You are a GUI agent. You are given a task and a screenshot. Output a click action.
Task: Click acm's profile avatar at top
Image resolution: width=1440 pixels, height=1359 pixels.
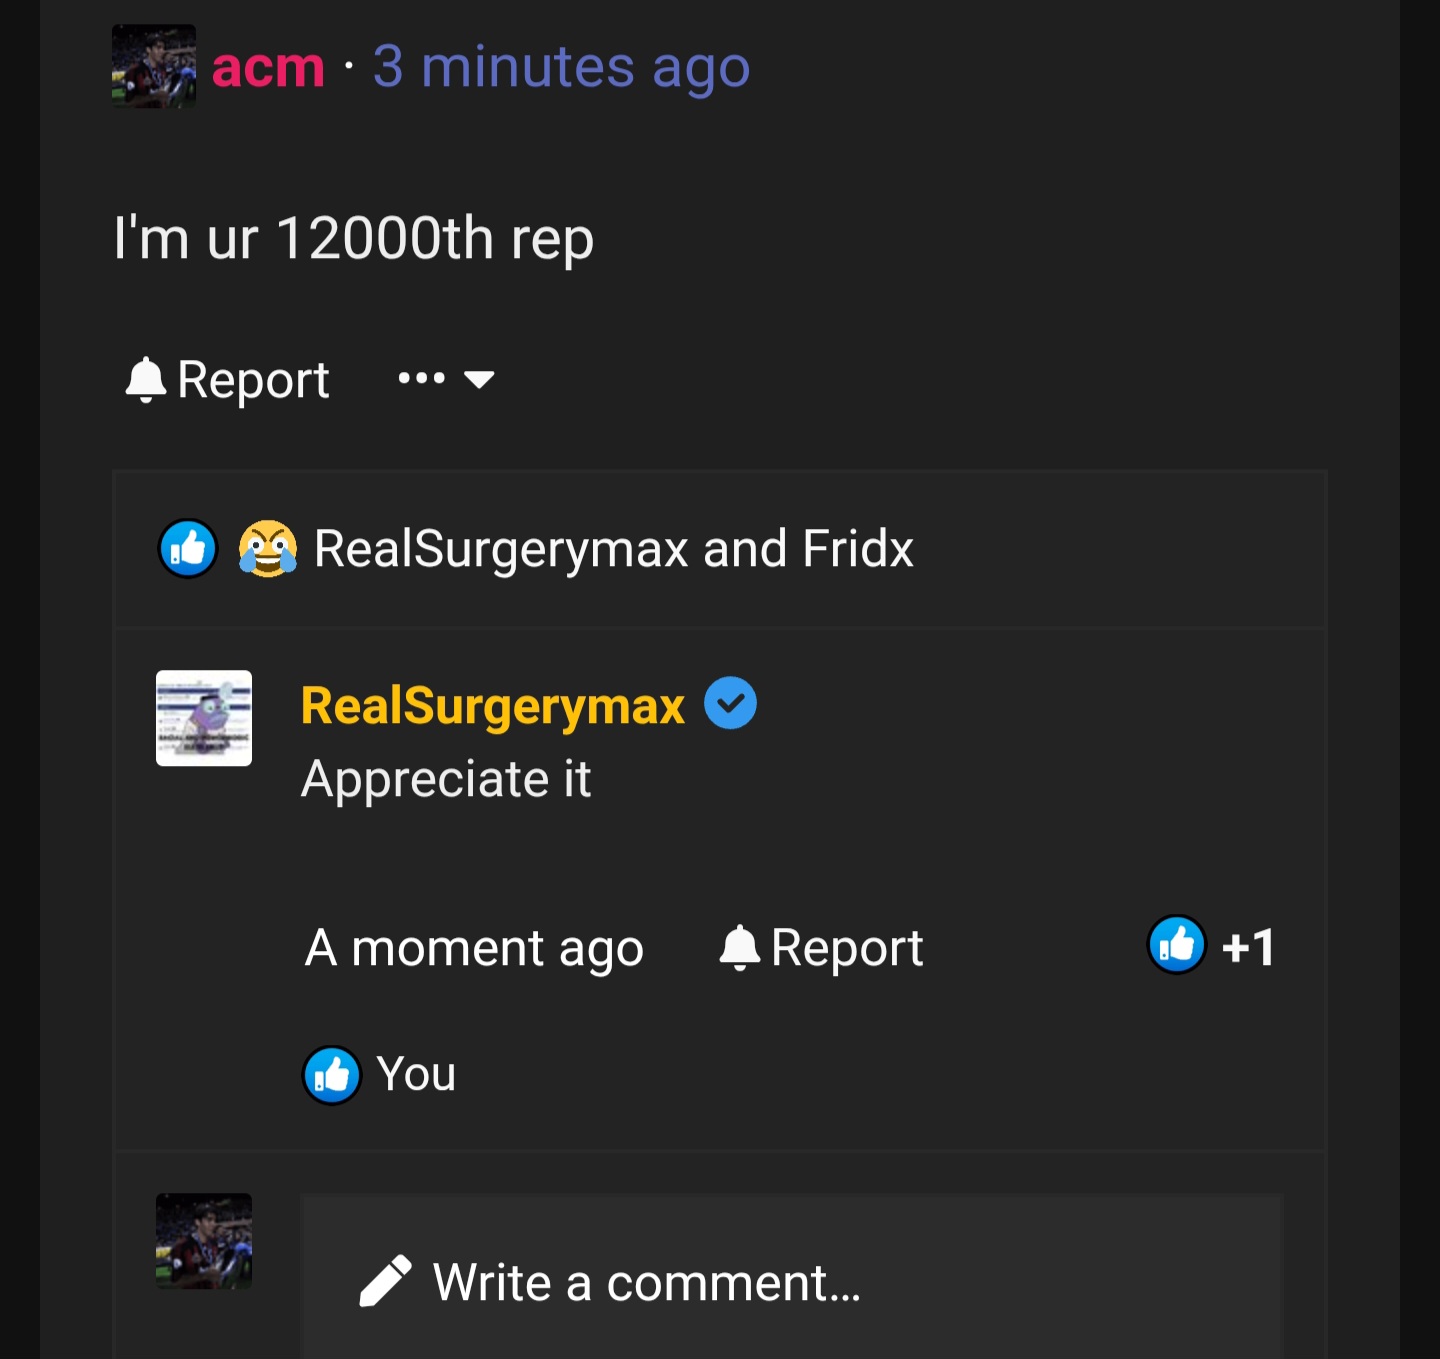click(x=153, y=66)
